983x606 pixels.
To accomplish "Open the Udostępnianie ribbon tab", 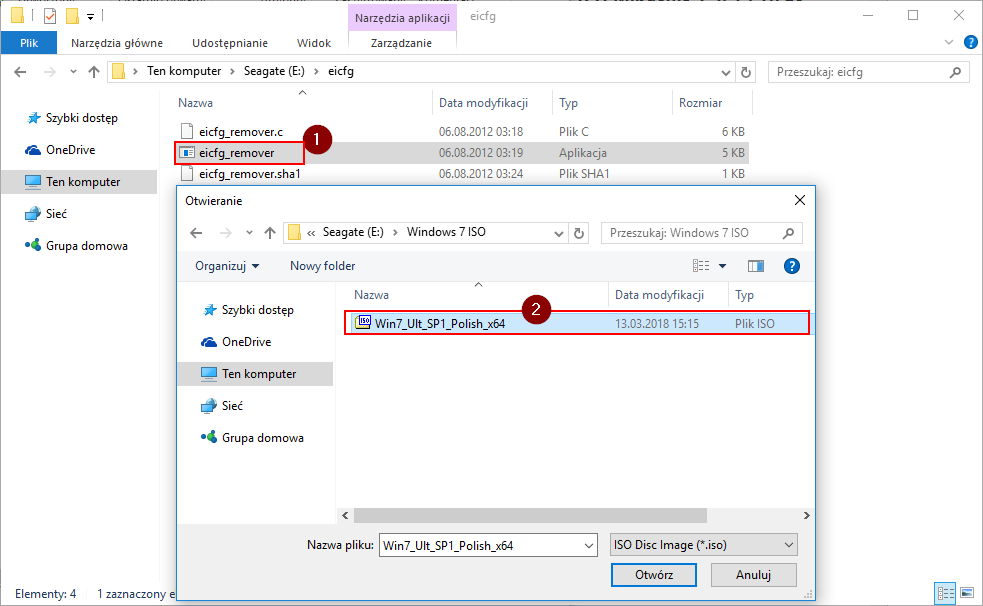I will 229,43.
